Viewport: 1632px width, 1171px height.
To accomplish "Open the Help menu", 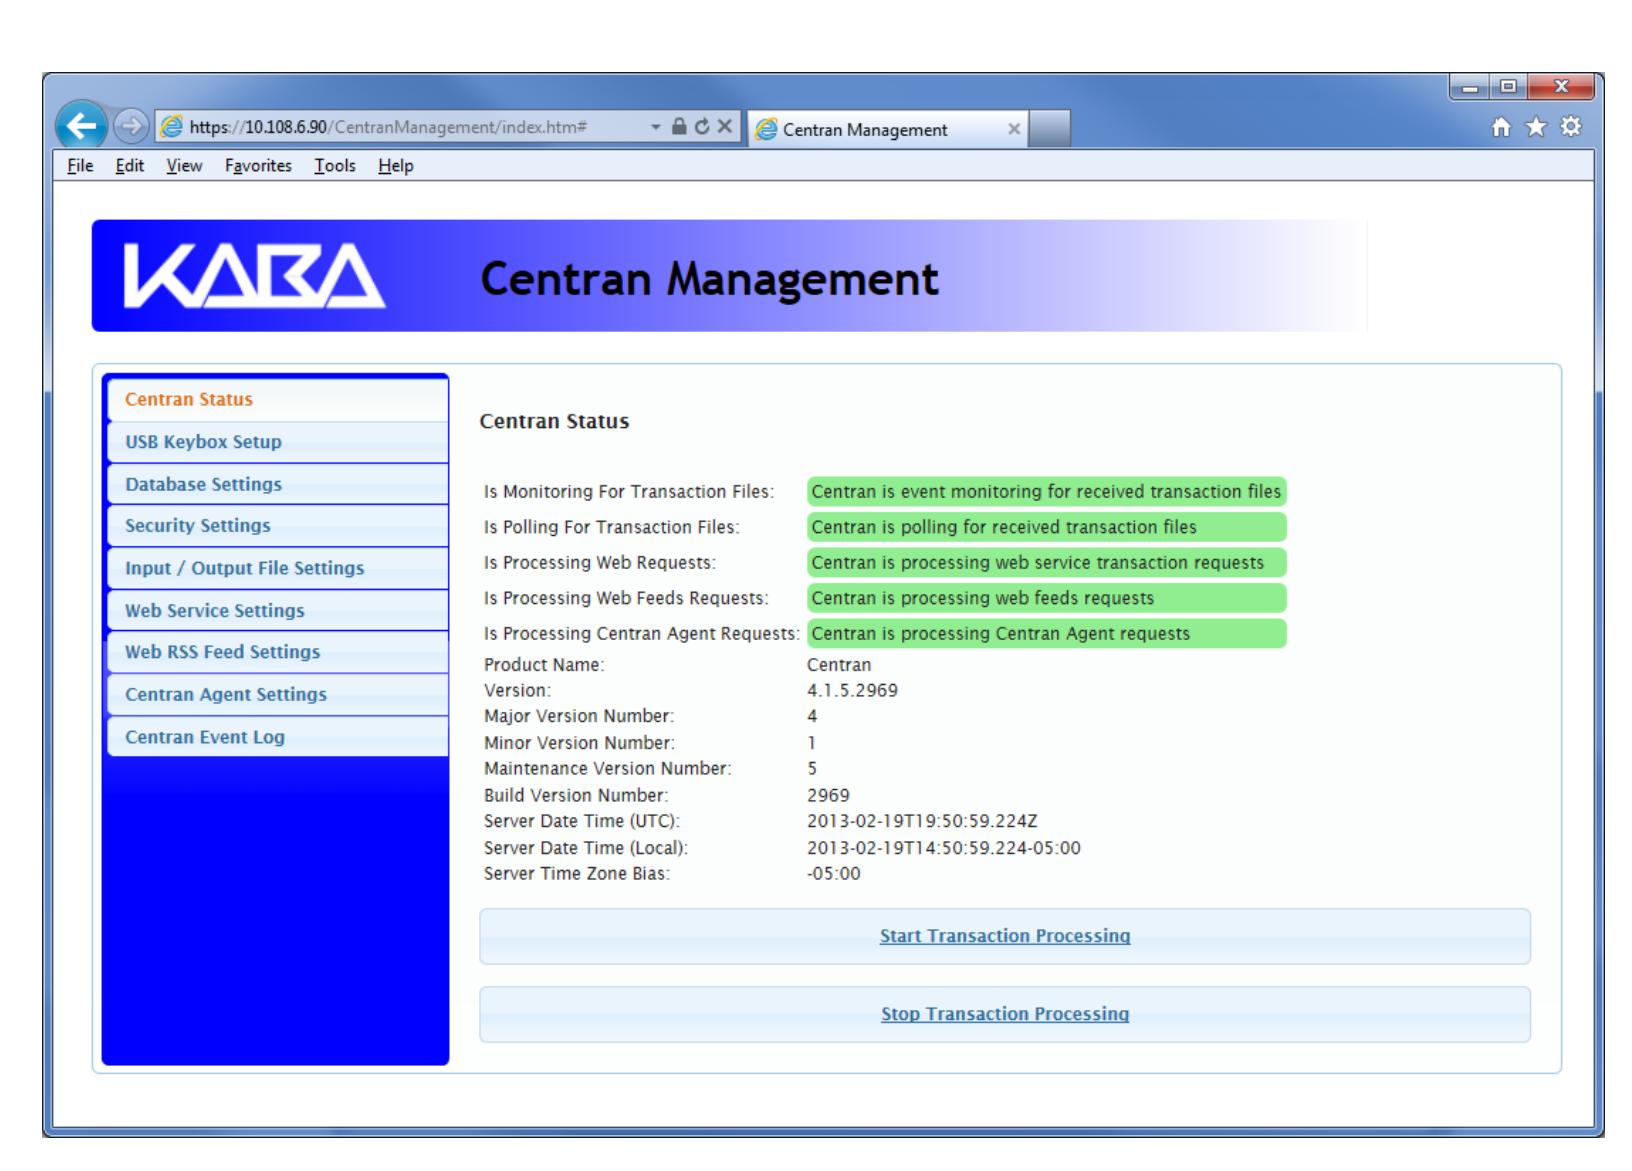I will click(395, 166).
